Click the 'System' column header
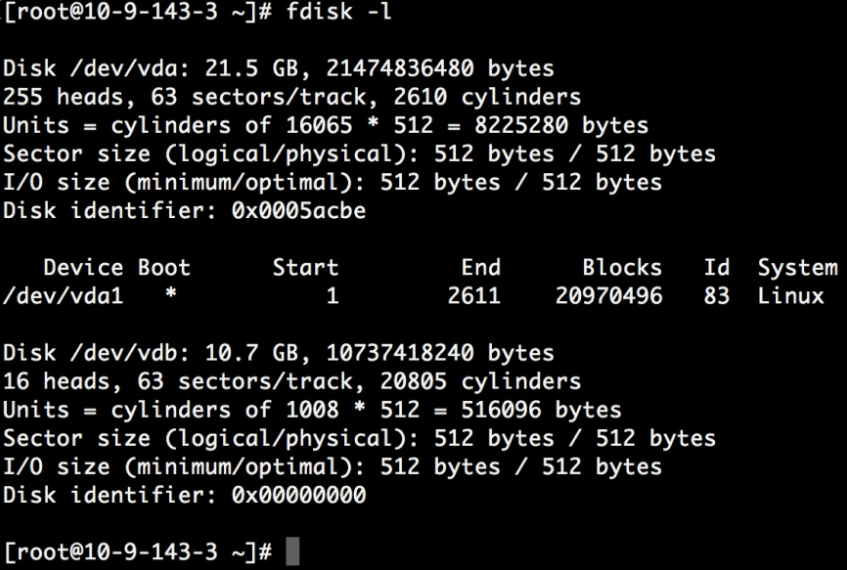This screenshot has width=847, height=570. (x=797, y=268)
